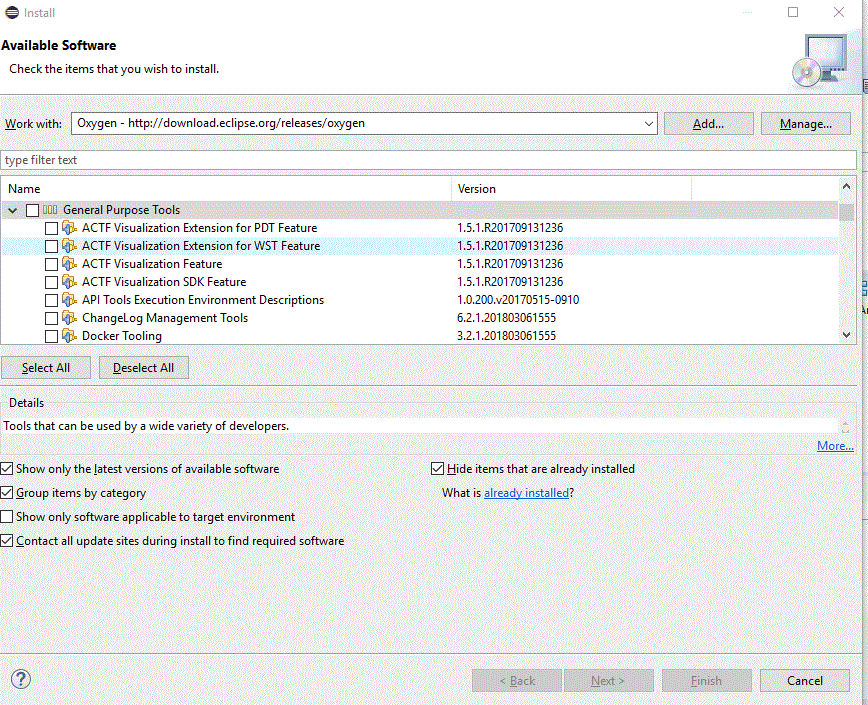
Task: Click the help question mark icon
Action: tap(21, 680)
